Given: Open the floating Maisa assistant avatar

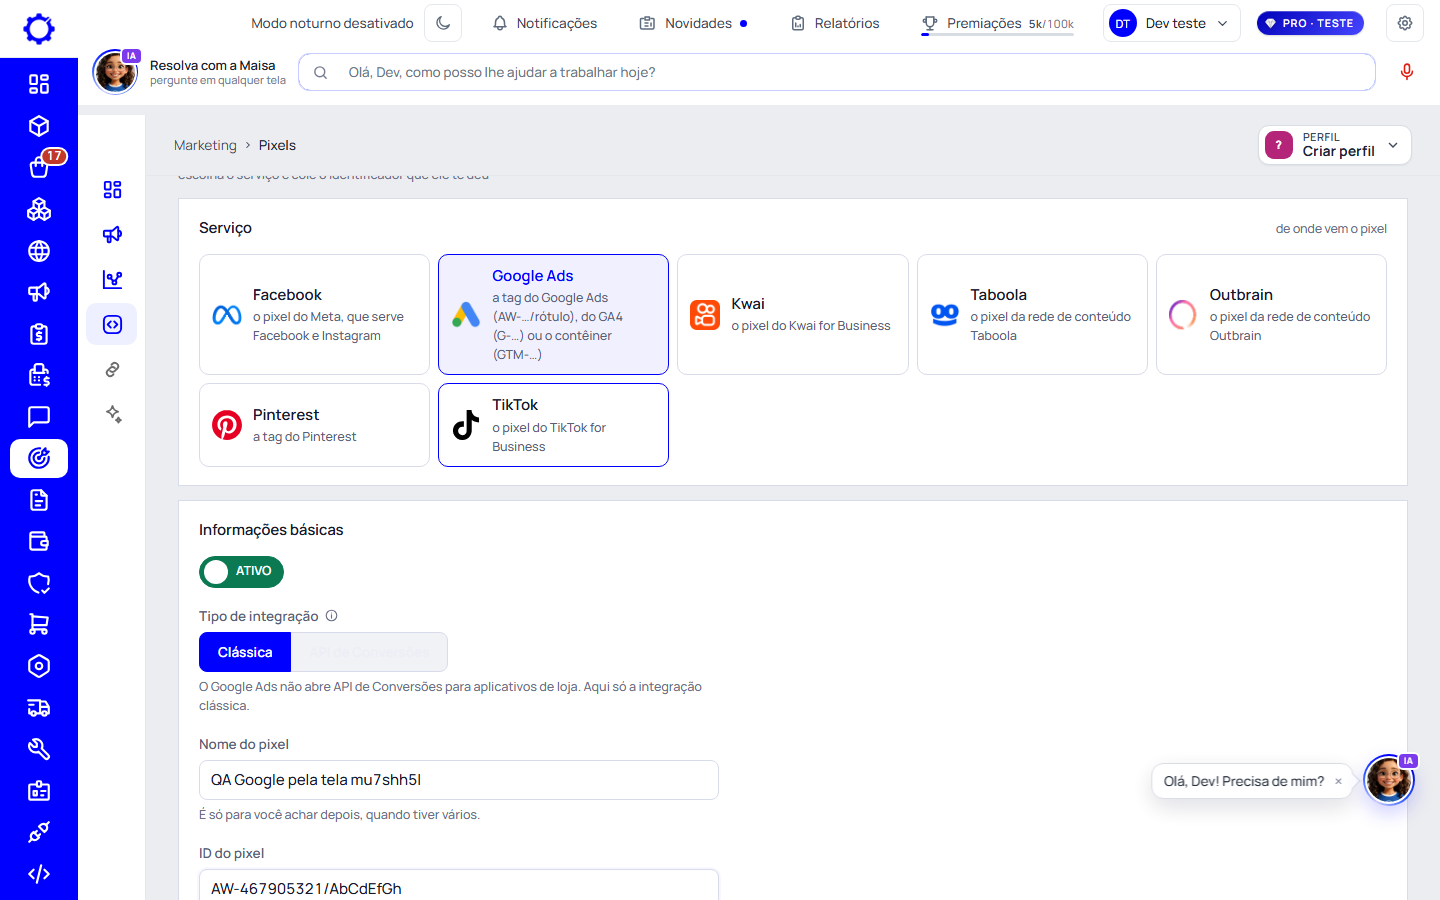Looking at the screenshot, I should click(1389, 780).
